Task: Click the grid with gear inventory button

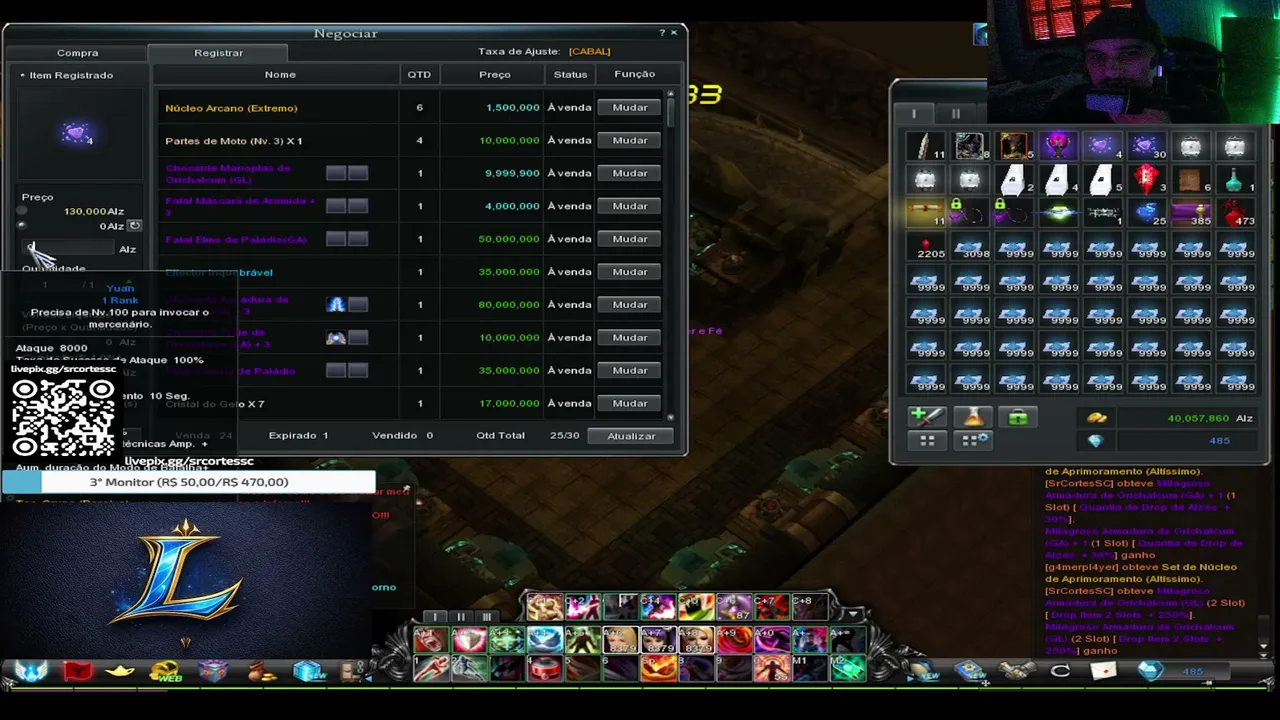Action: pyautogui.click(x=973, y=440)
